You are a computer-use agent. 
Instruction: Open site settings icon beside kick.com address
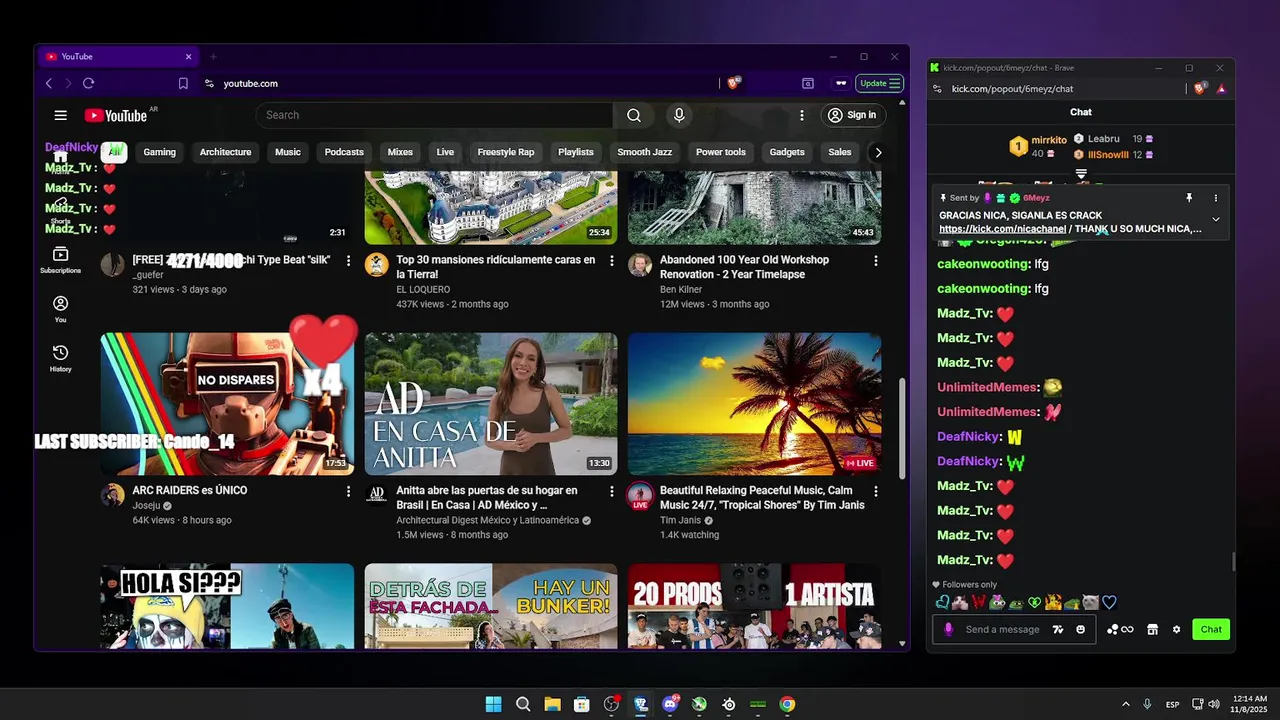pyautogui.click(x=937, y=89)
